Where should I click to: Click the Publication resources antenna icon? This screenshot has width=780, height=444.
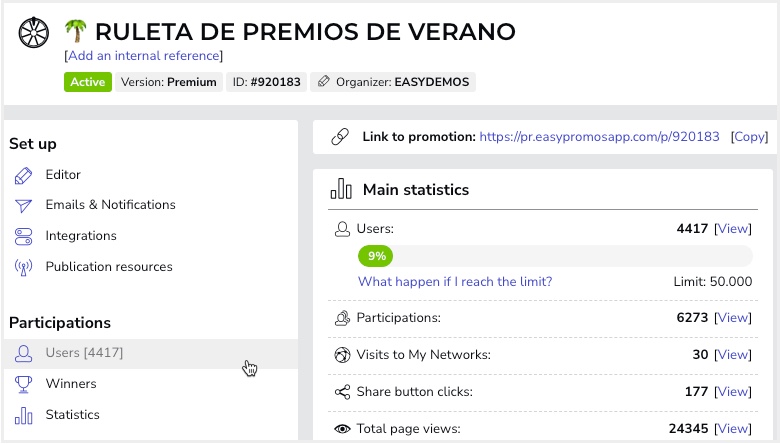23,267
